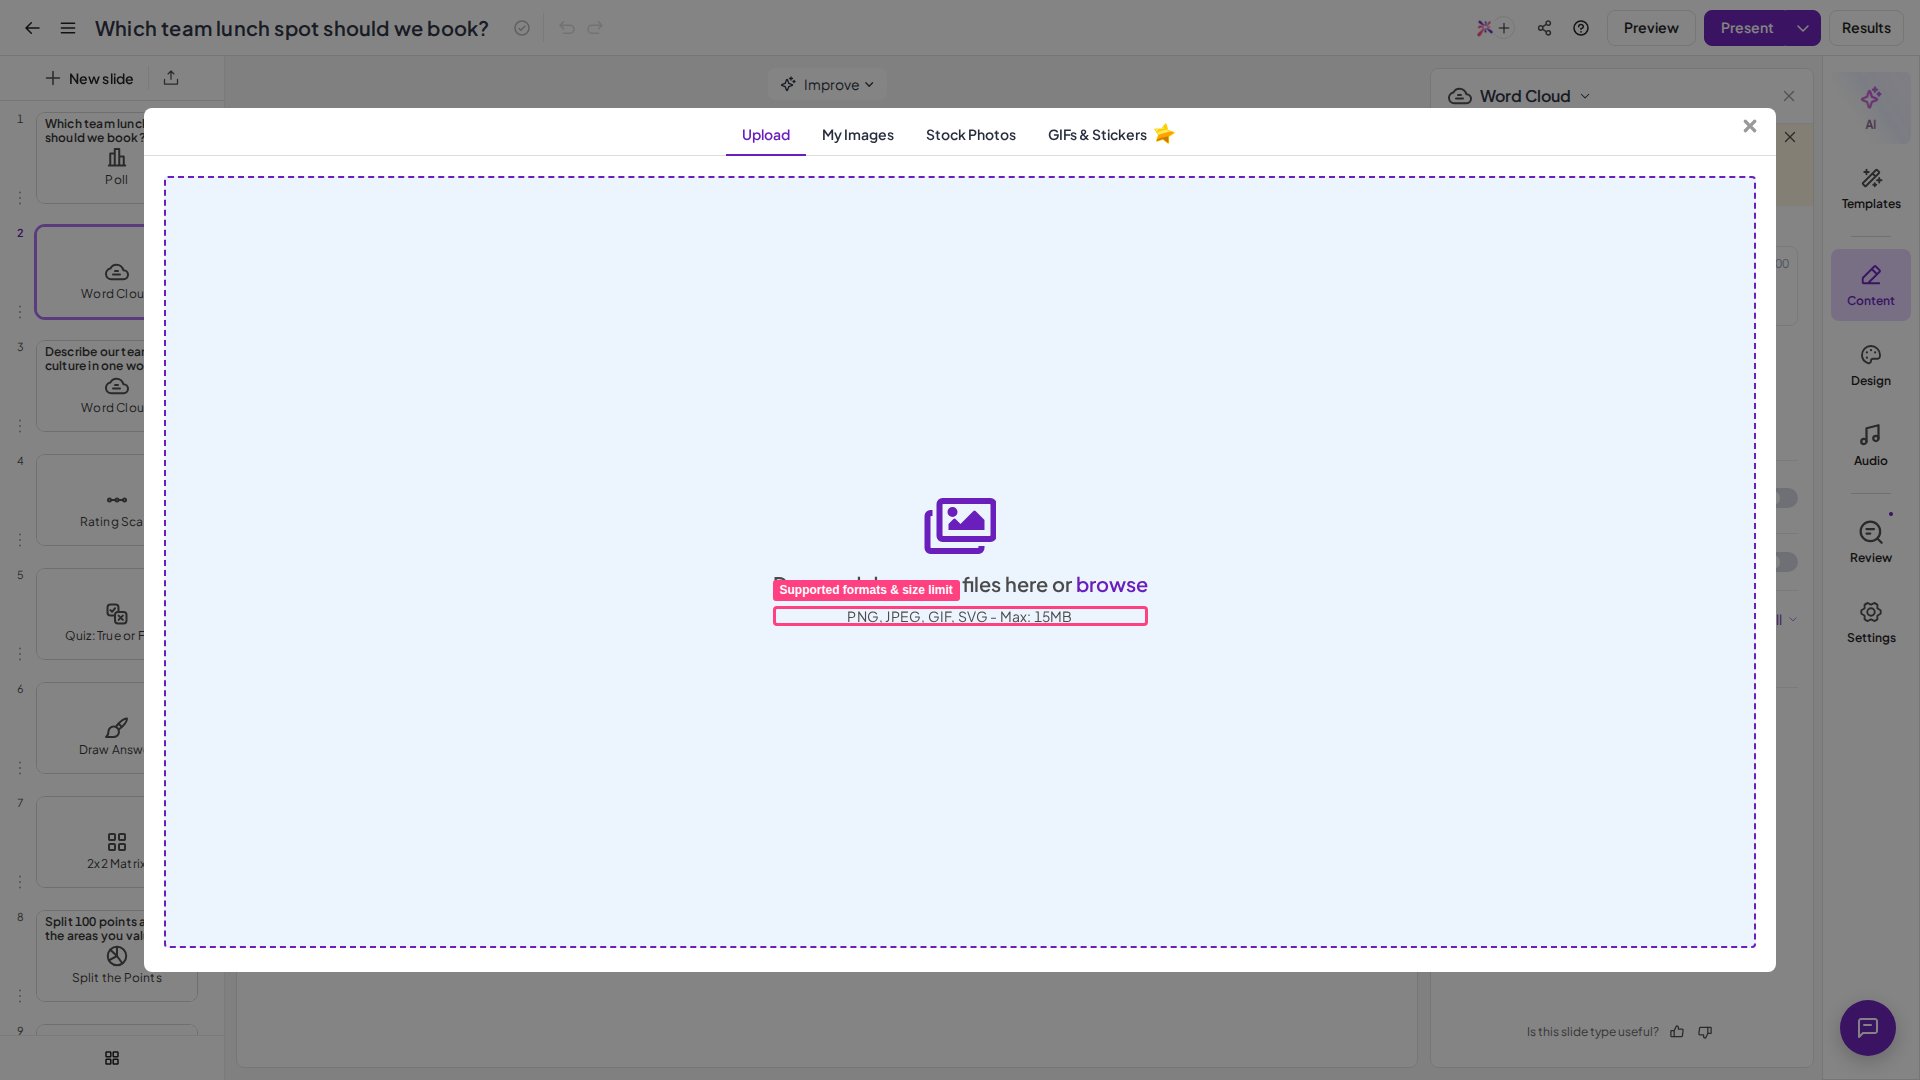Screen dimensions: 1920x1080
Task: Open the Design panel
Action: pyautogui.click(x=1870, y=366)
